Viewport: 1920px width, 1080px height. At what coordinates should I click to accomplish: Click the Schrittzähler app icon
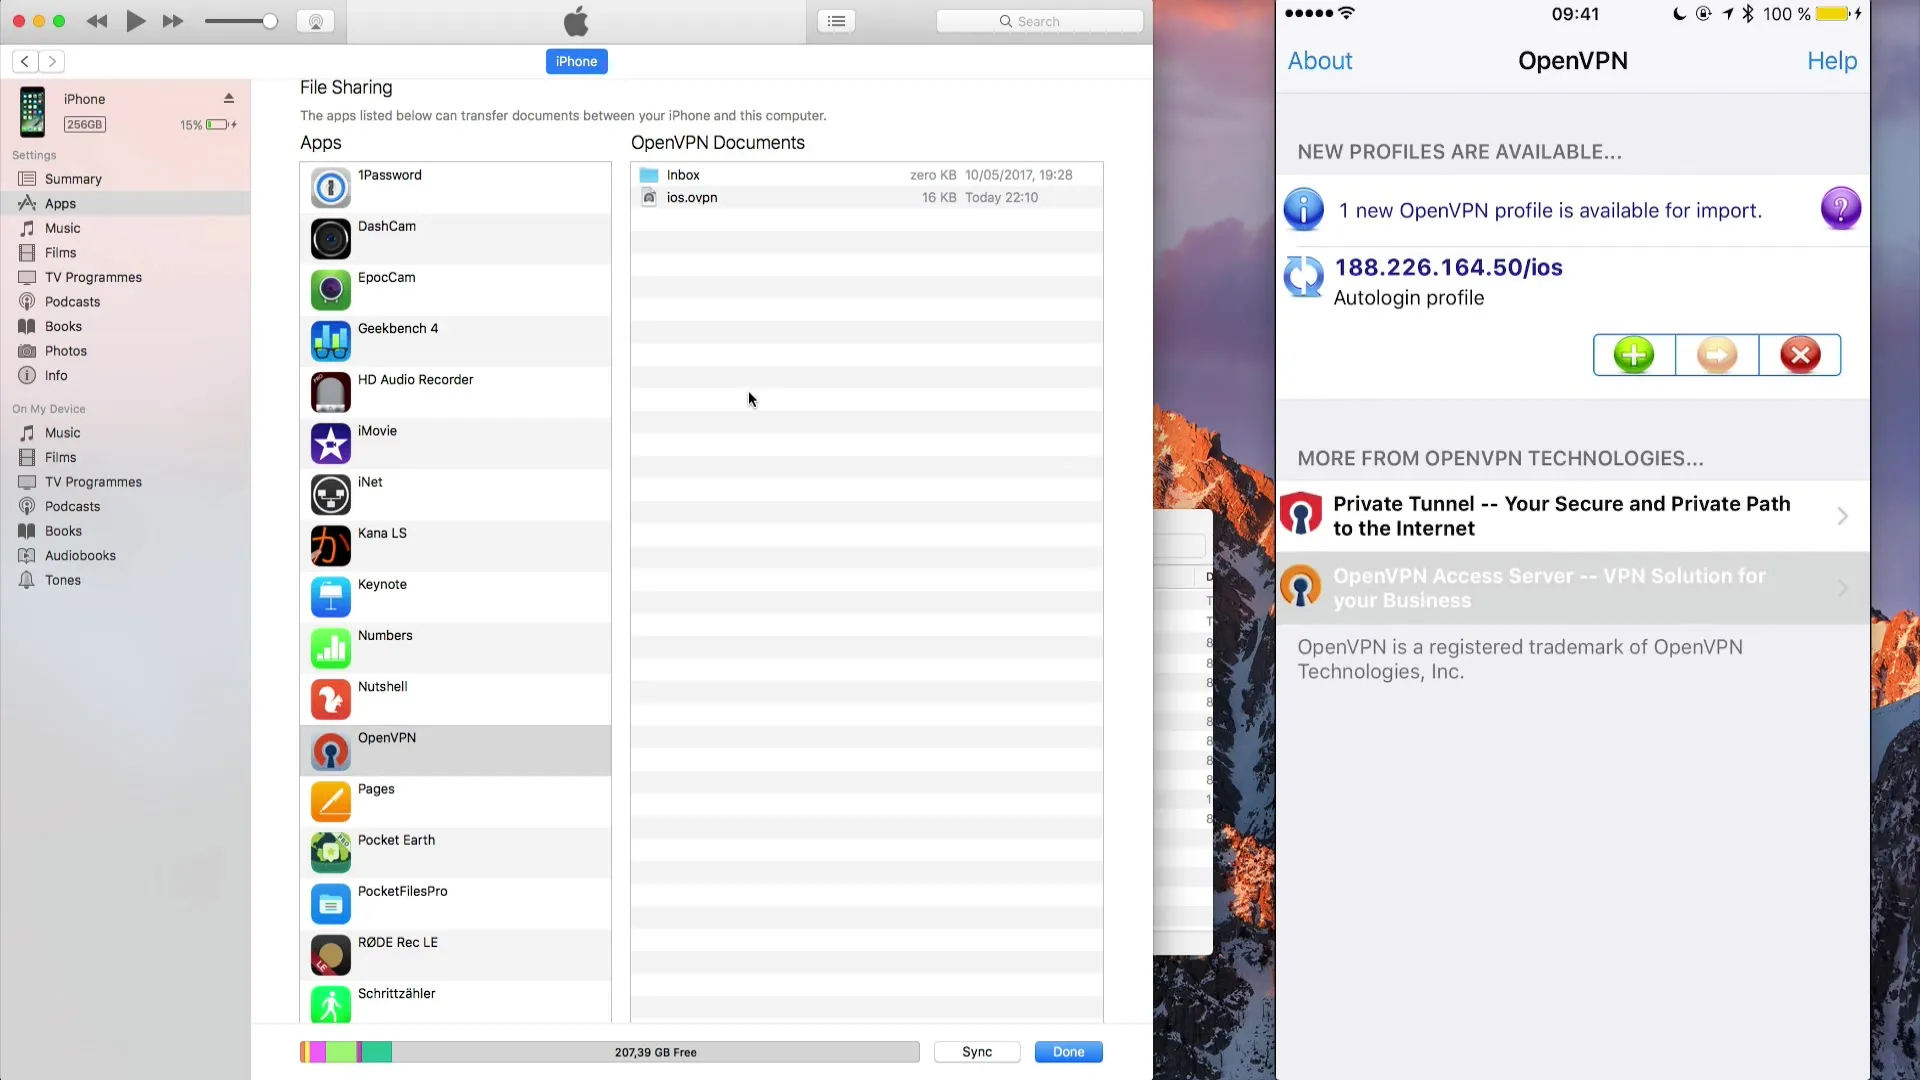(330, 1004)
